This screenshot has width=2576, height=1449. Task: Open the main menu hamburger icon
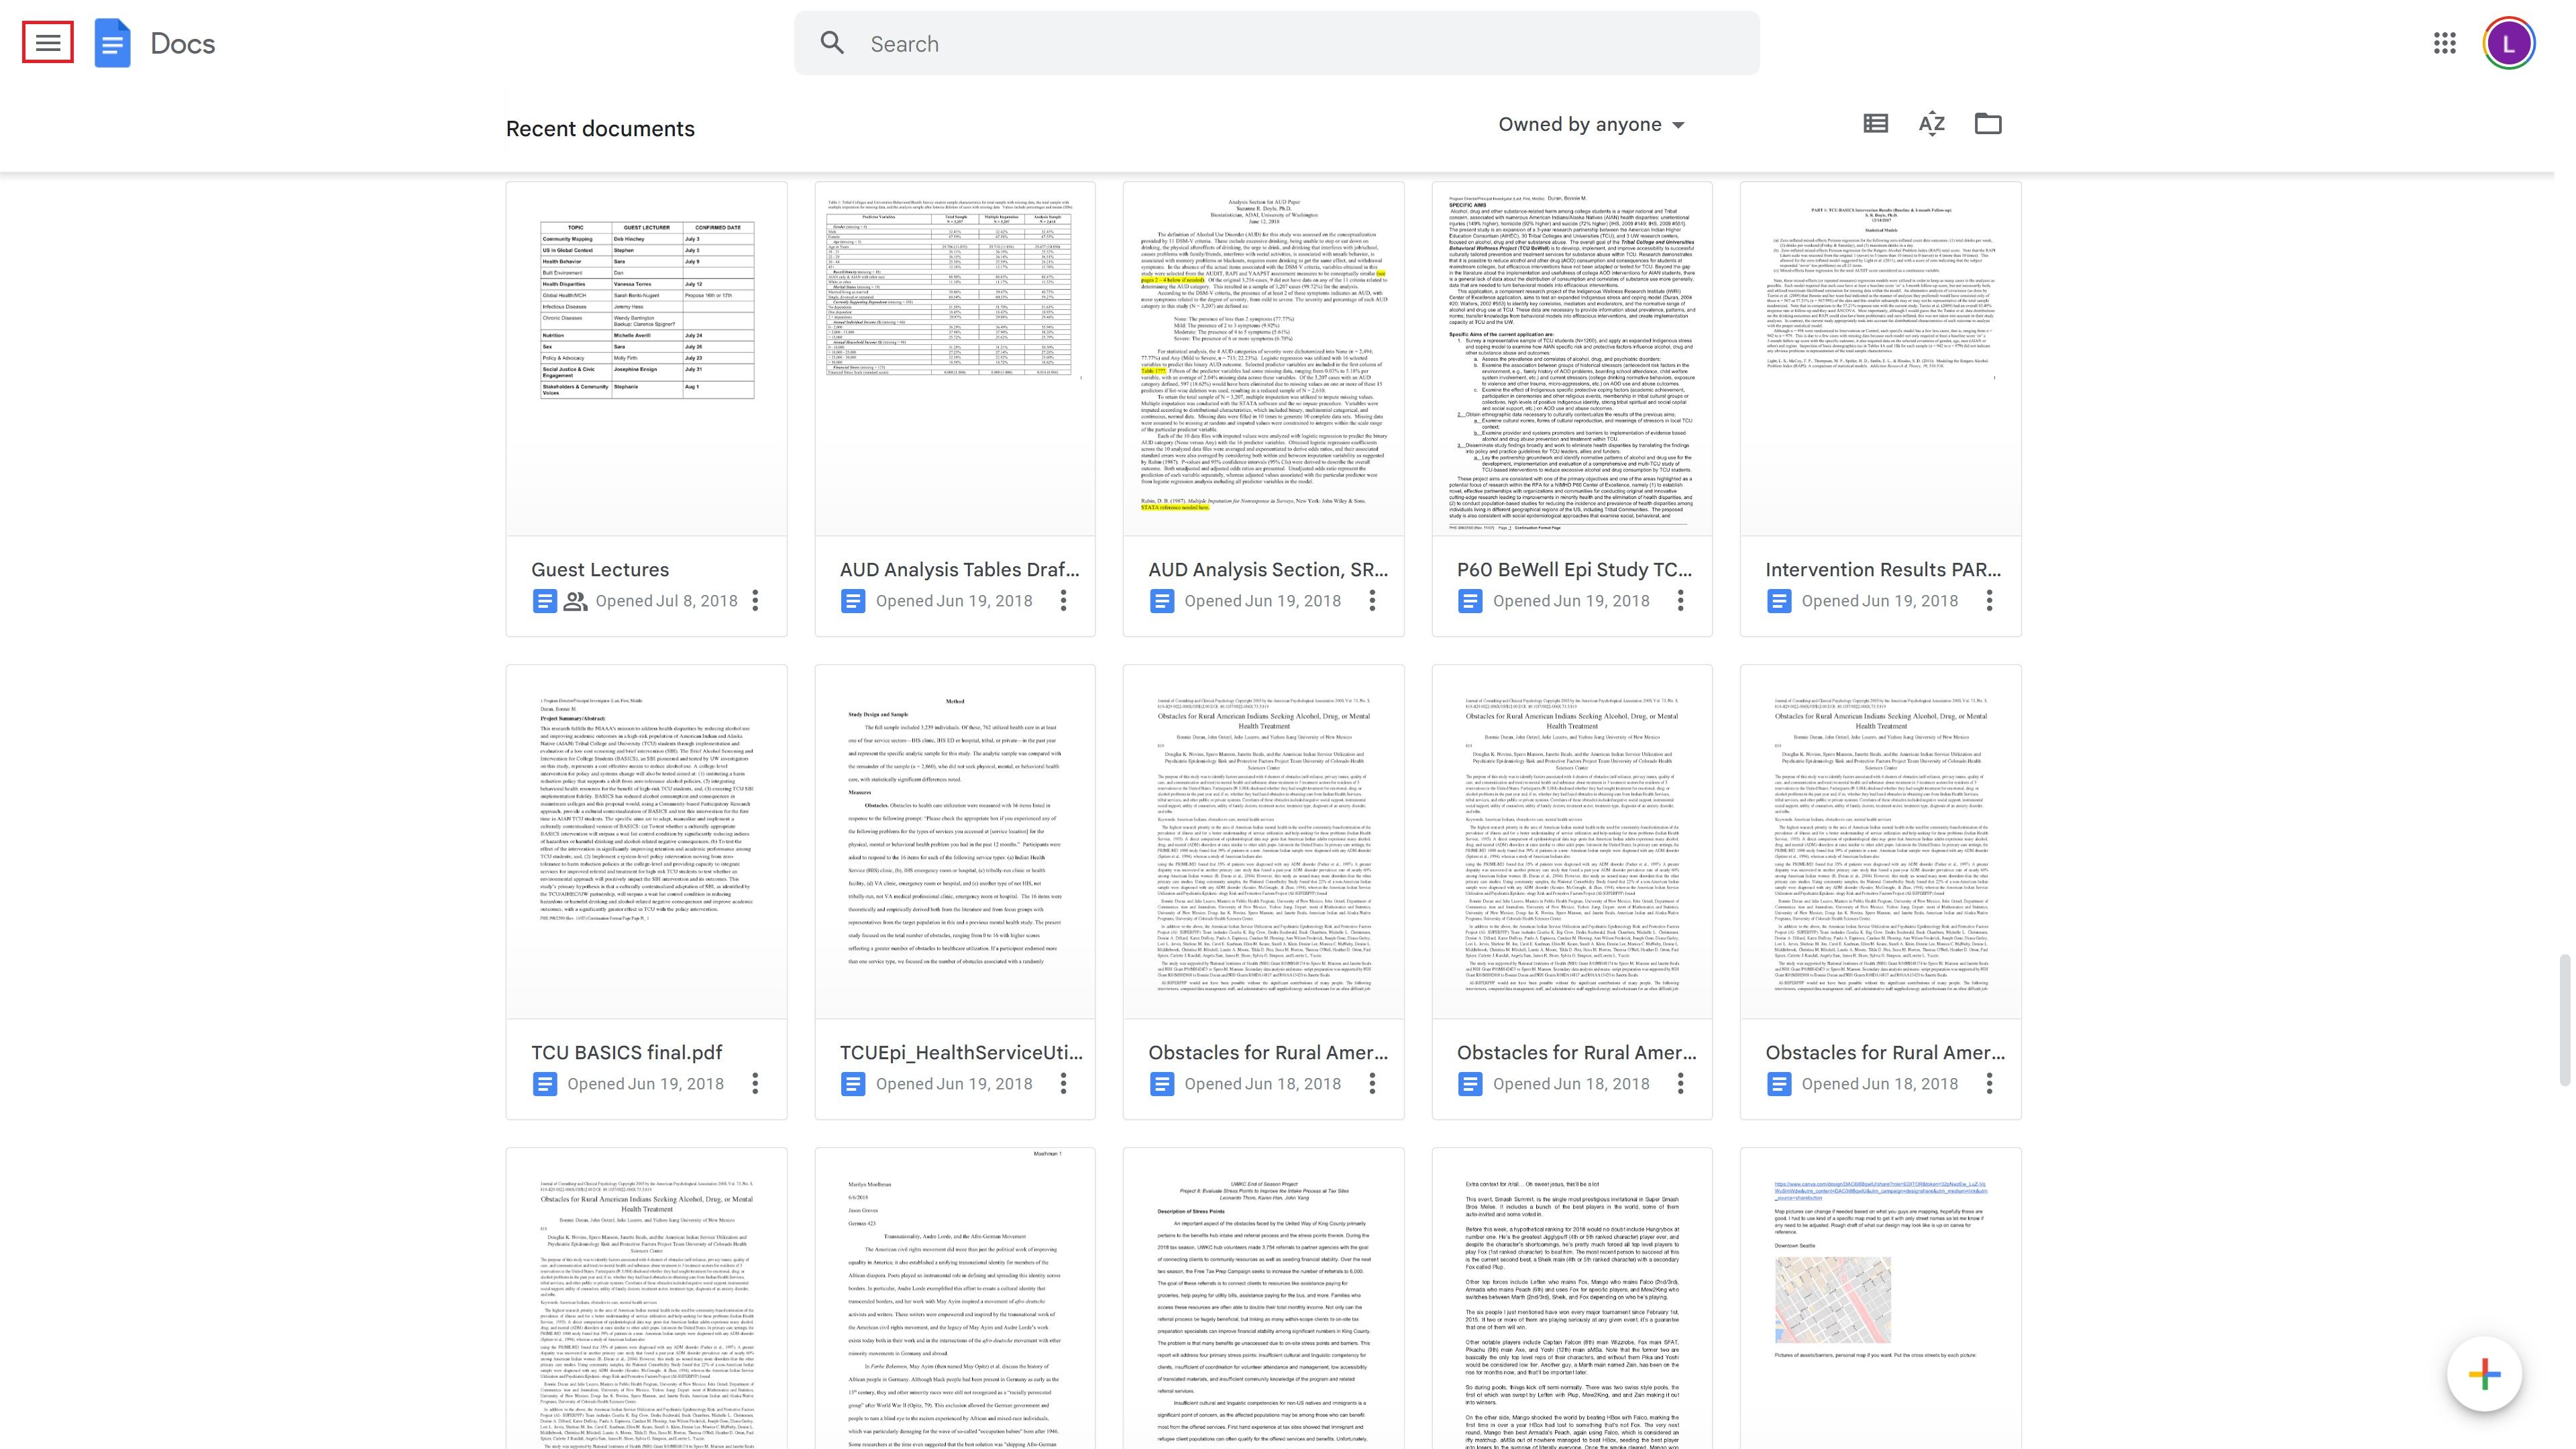(x=46, y=42)
